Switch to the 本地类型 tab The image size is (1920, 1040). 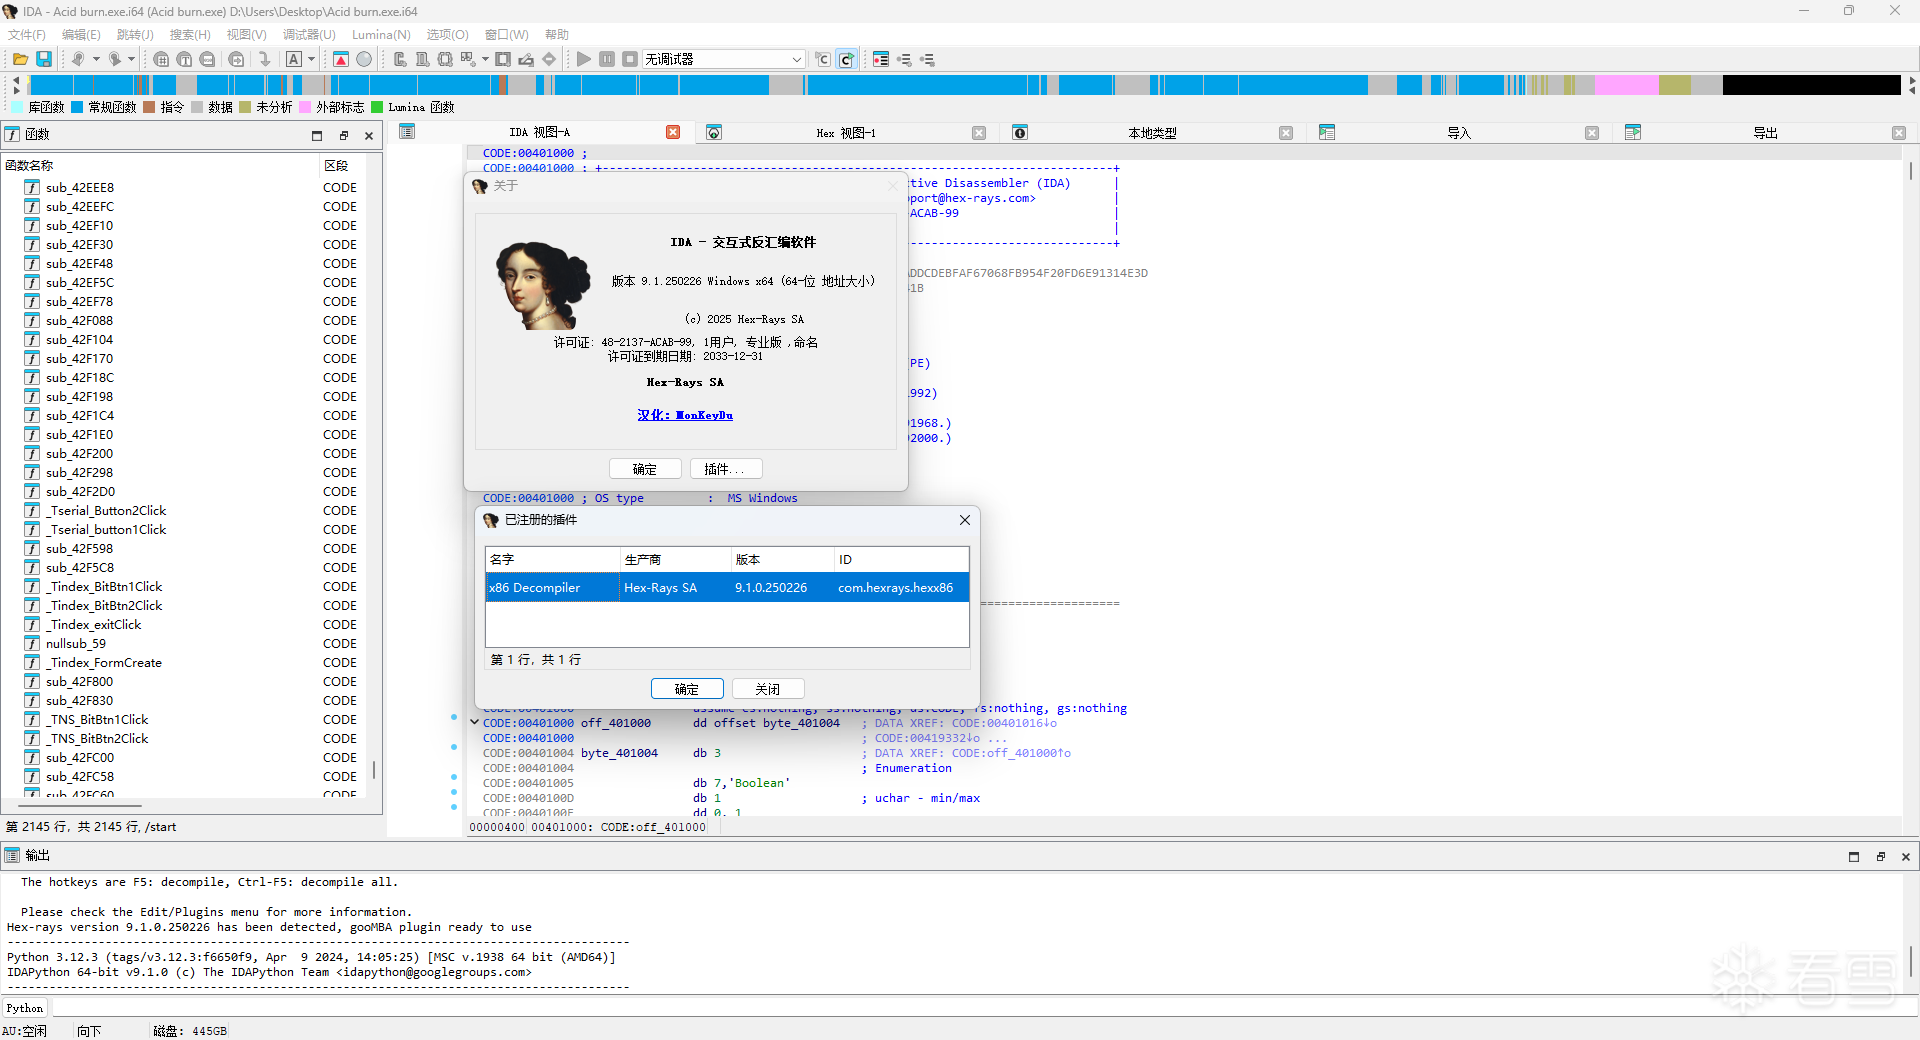1152,133
